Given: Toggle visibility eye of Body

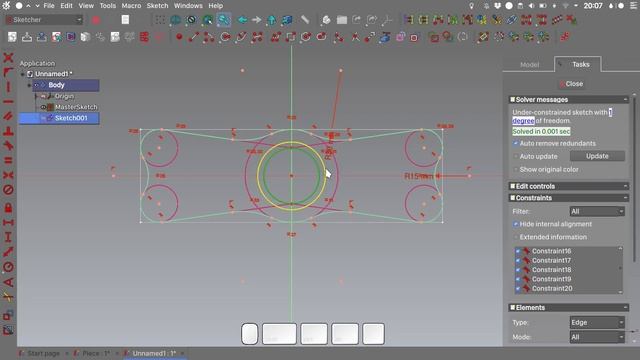Looking at the screenshot, I should (x=36, y=85).
